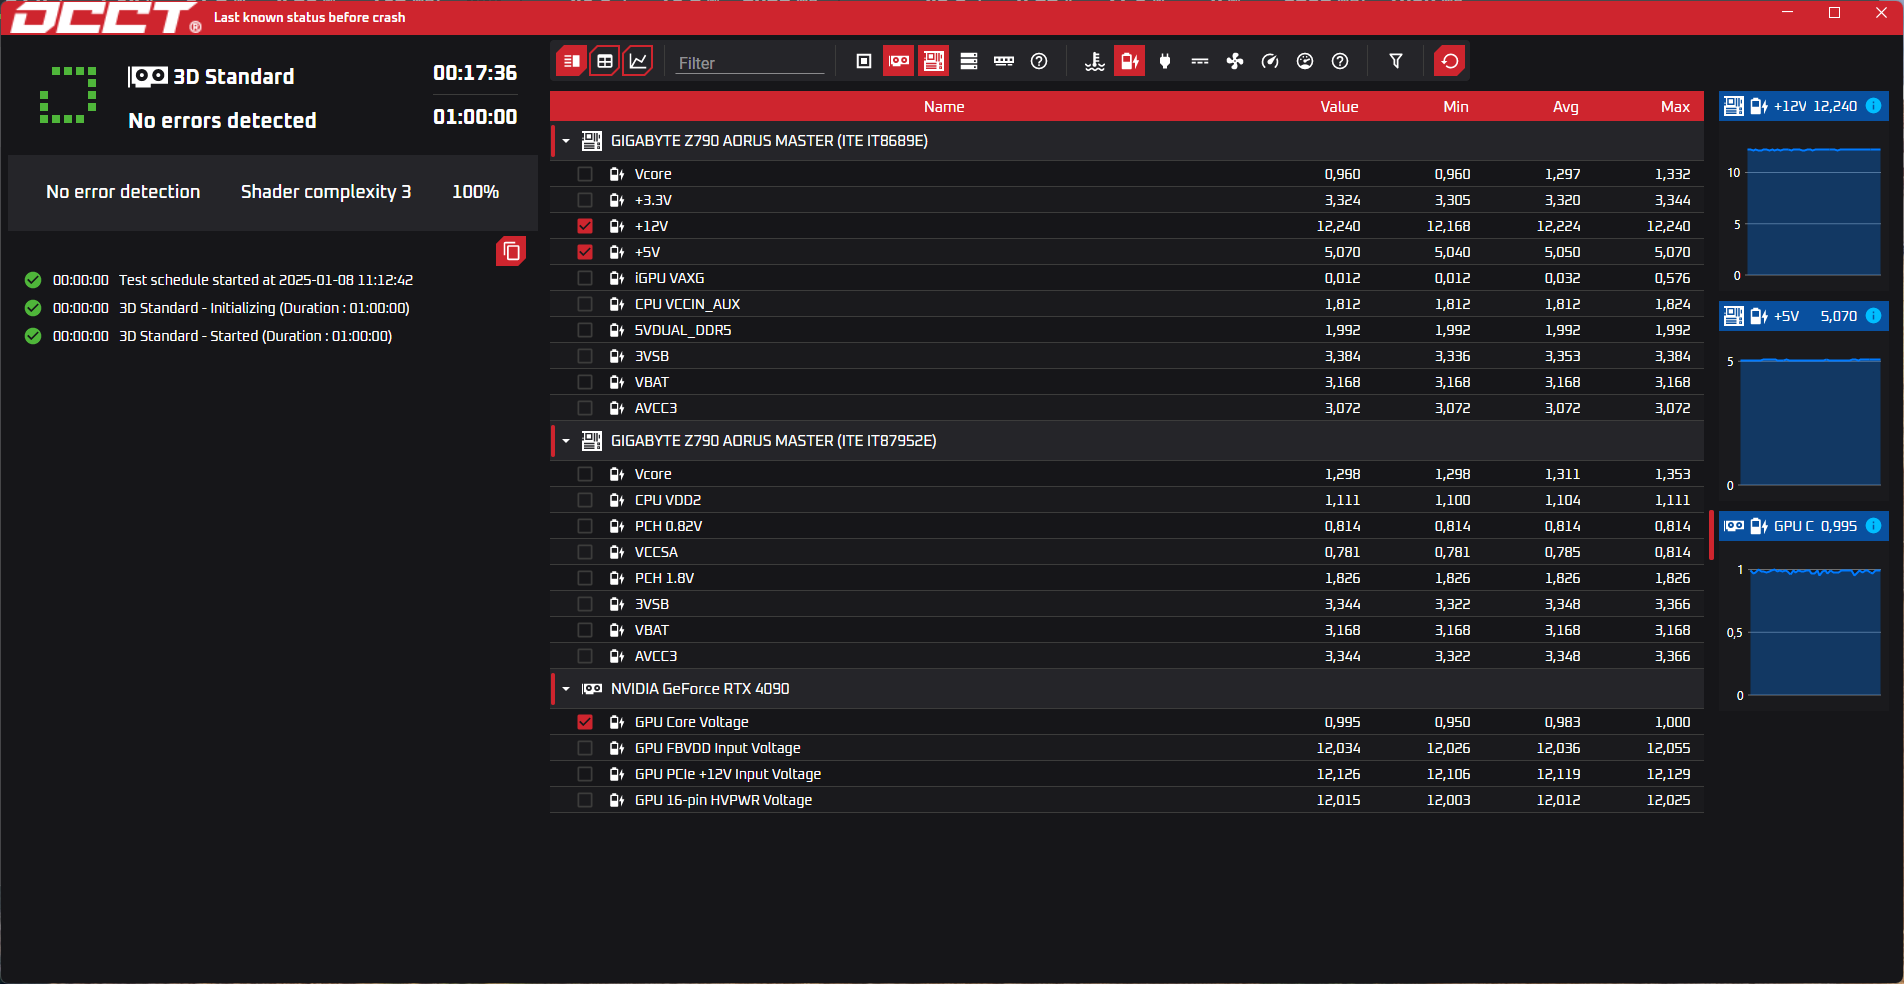Click the VCCSA sensor name

click(656, 552)
